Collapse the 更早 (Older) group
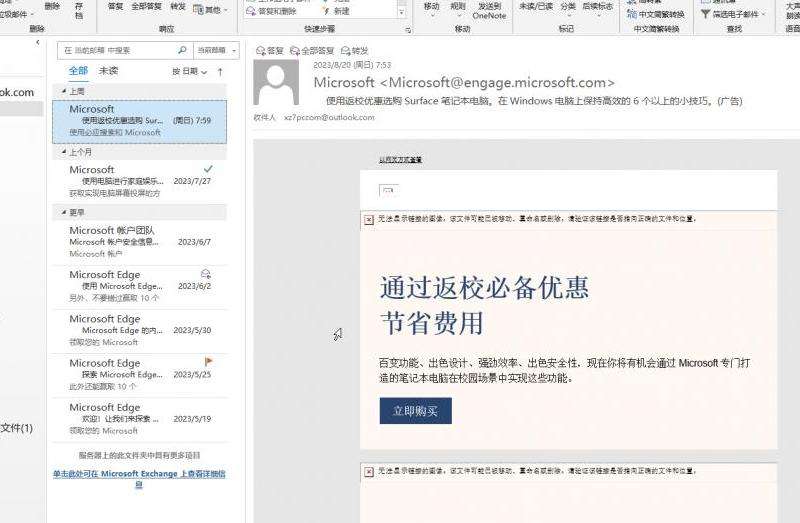Viewport: 800px width, 523px height. (x=64, y=212)
